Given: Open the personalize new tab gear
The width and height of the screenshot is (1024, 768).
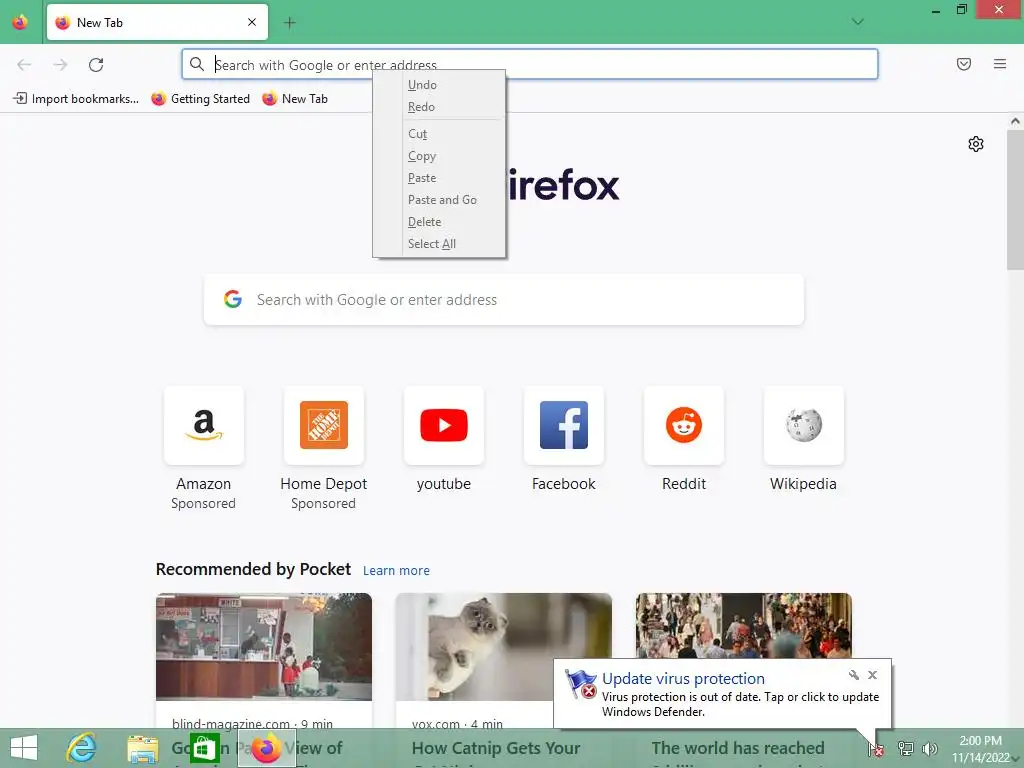Looking at the screenshot, I should coord(976,144).
